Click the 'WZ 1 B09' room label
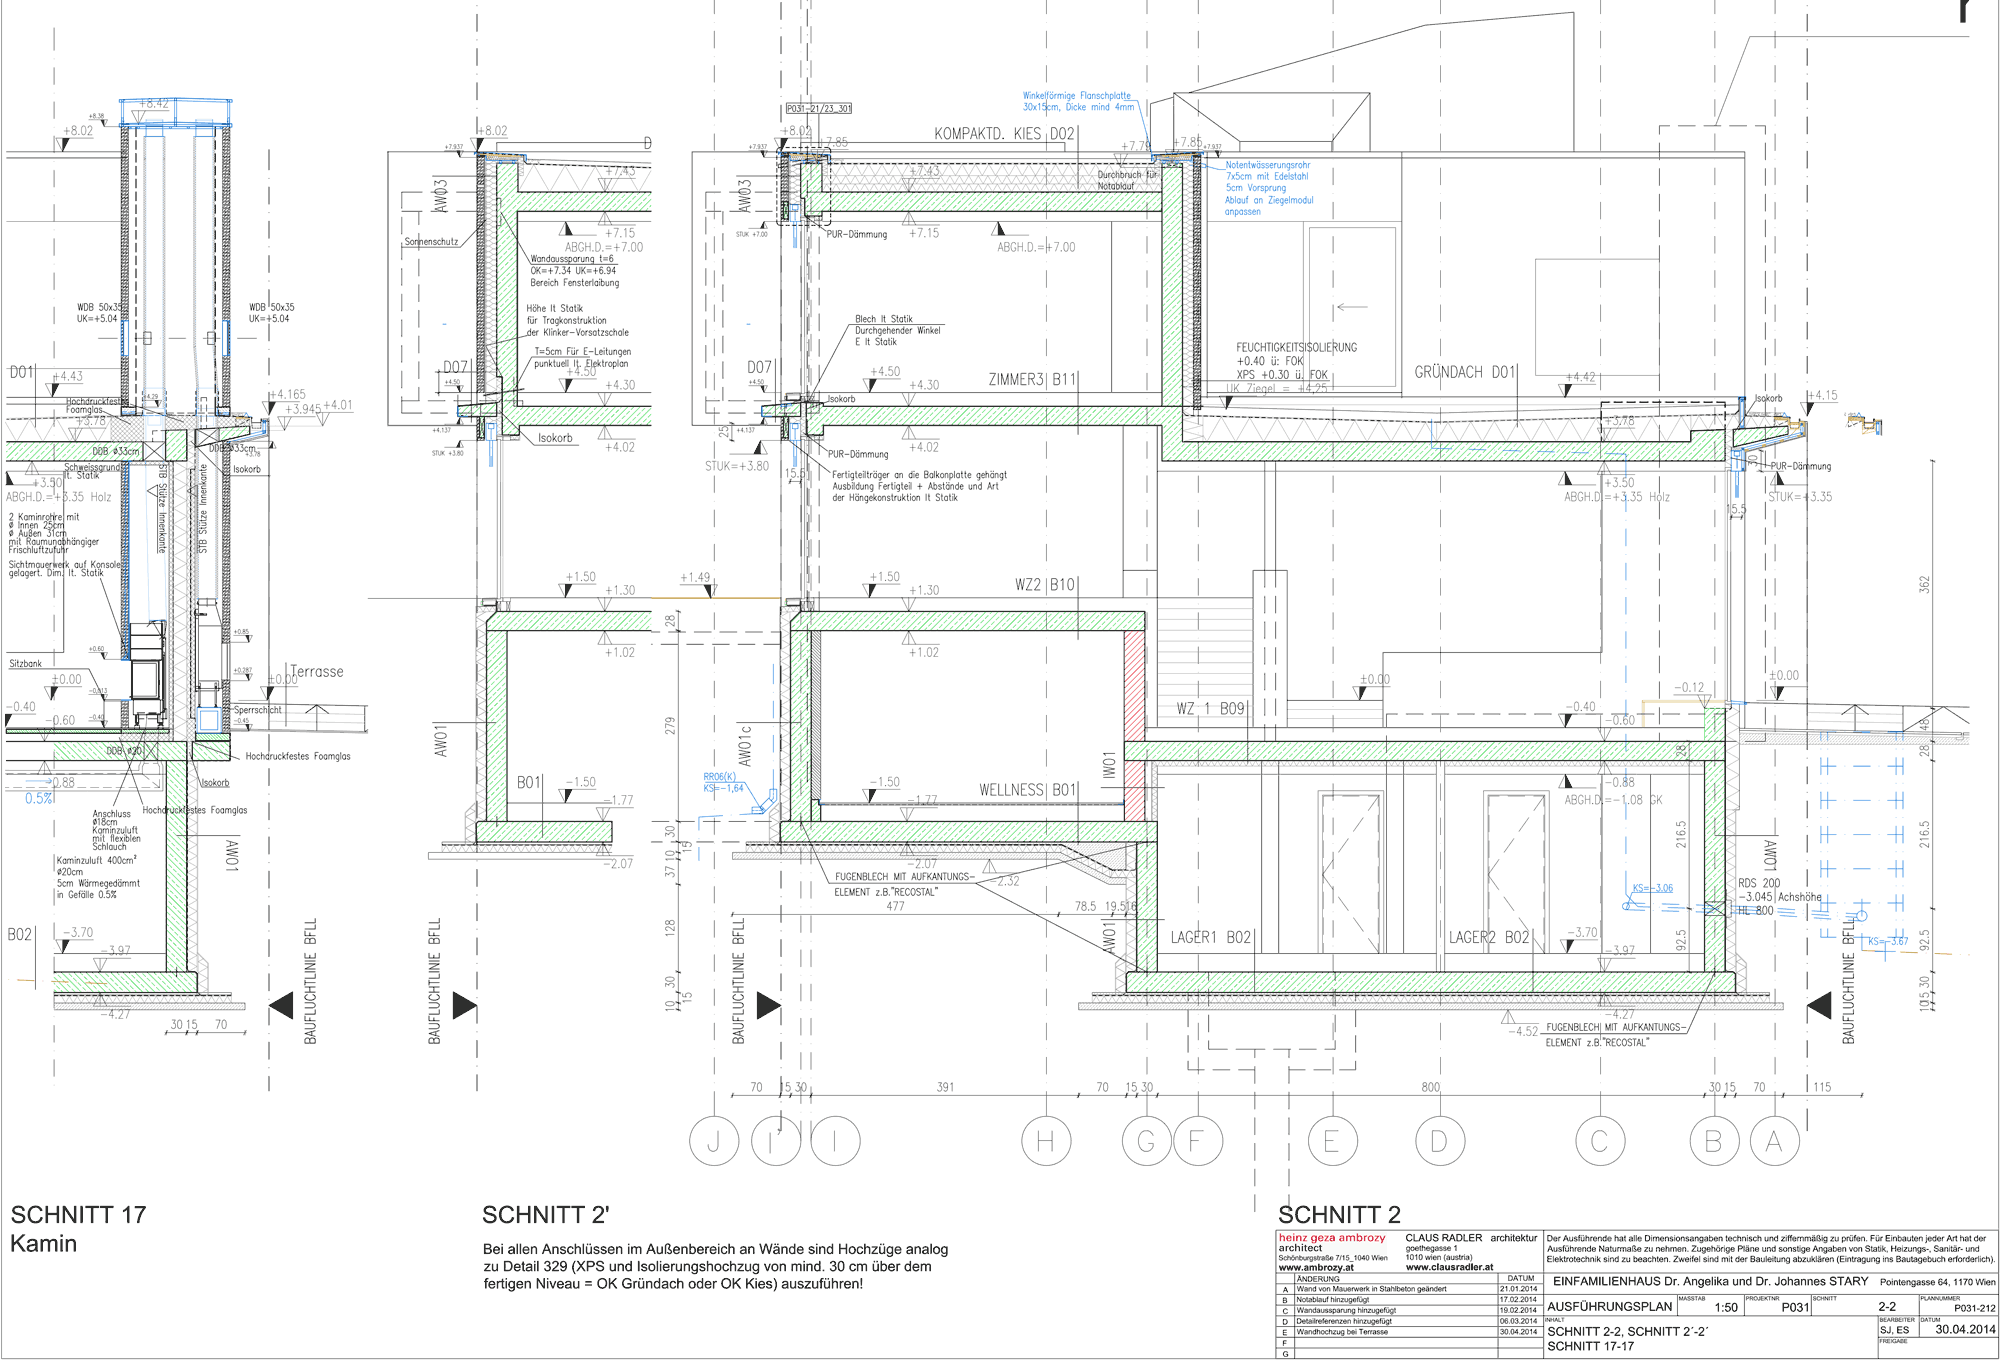 pyautogui.click(x=1210, y=708)
